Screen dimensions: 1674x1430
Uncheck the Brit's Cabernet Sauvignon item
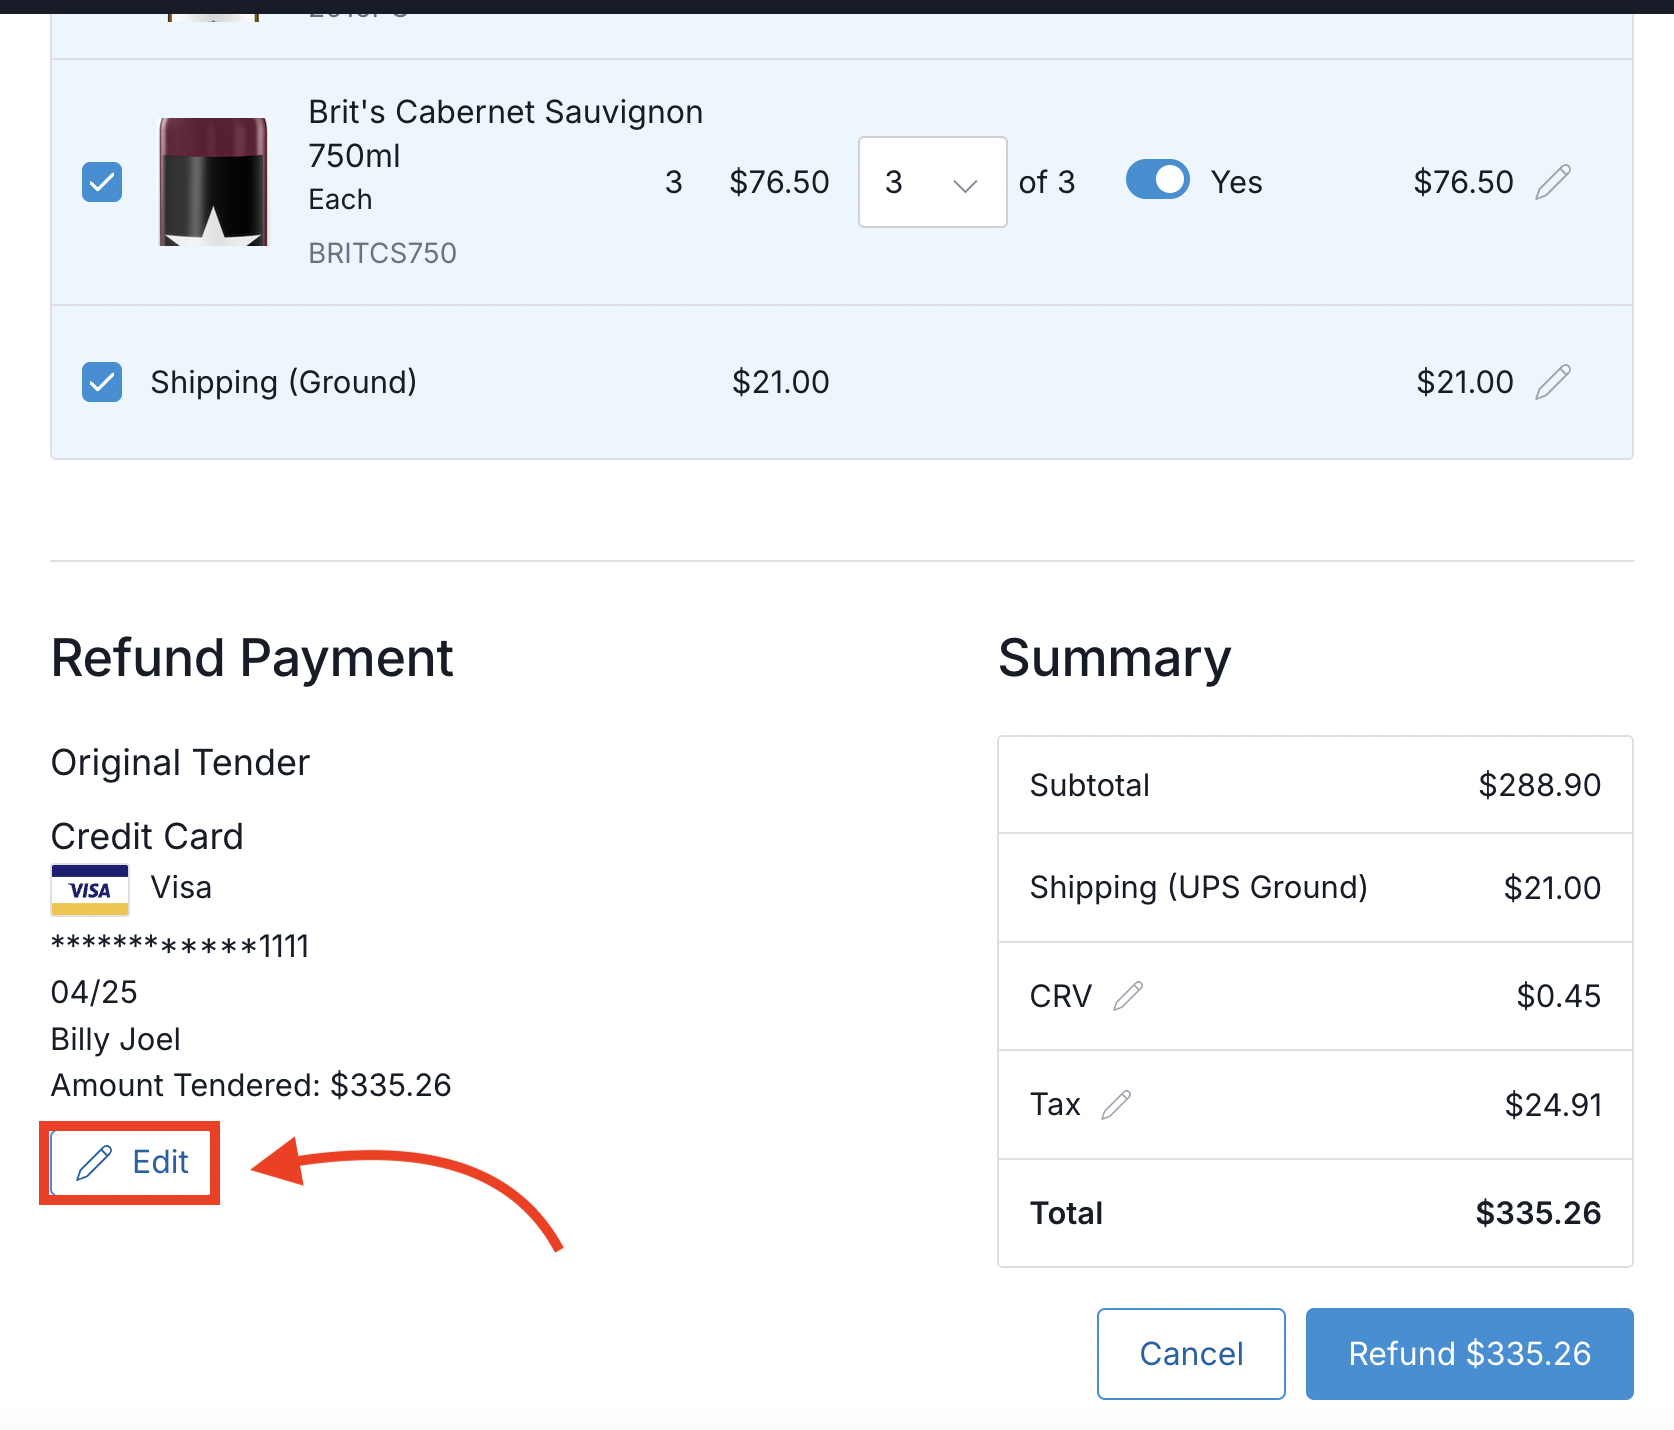[101, 182]
